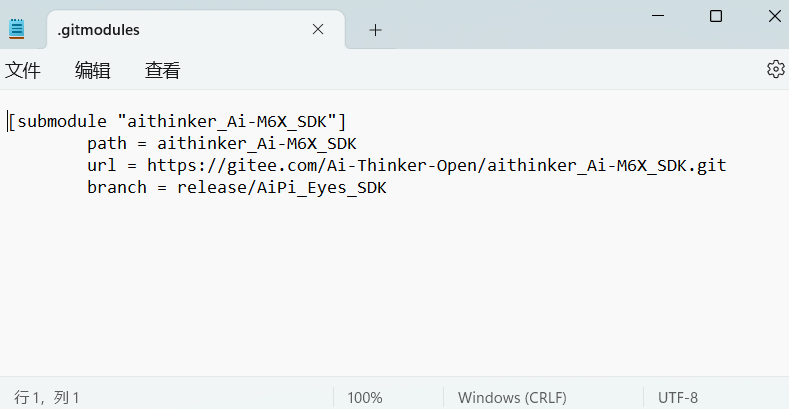Open the 查看 menu
The image size is (789, 409).
163,70
